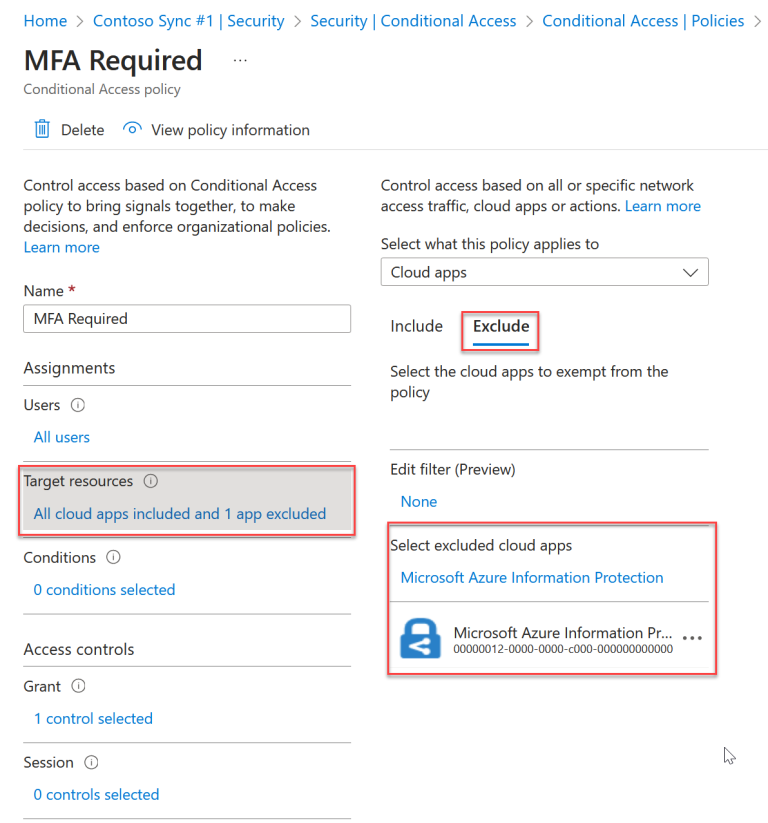Navigate to Home via breadcrumb
The height and width of the screenshot is (823, 768).
click(x=45, y=20)
